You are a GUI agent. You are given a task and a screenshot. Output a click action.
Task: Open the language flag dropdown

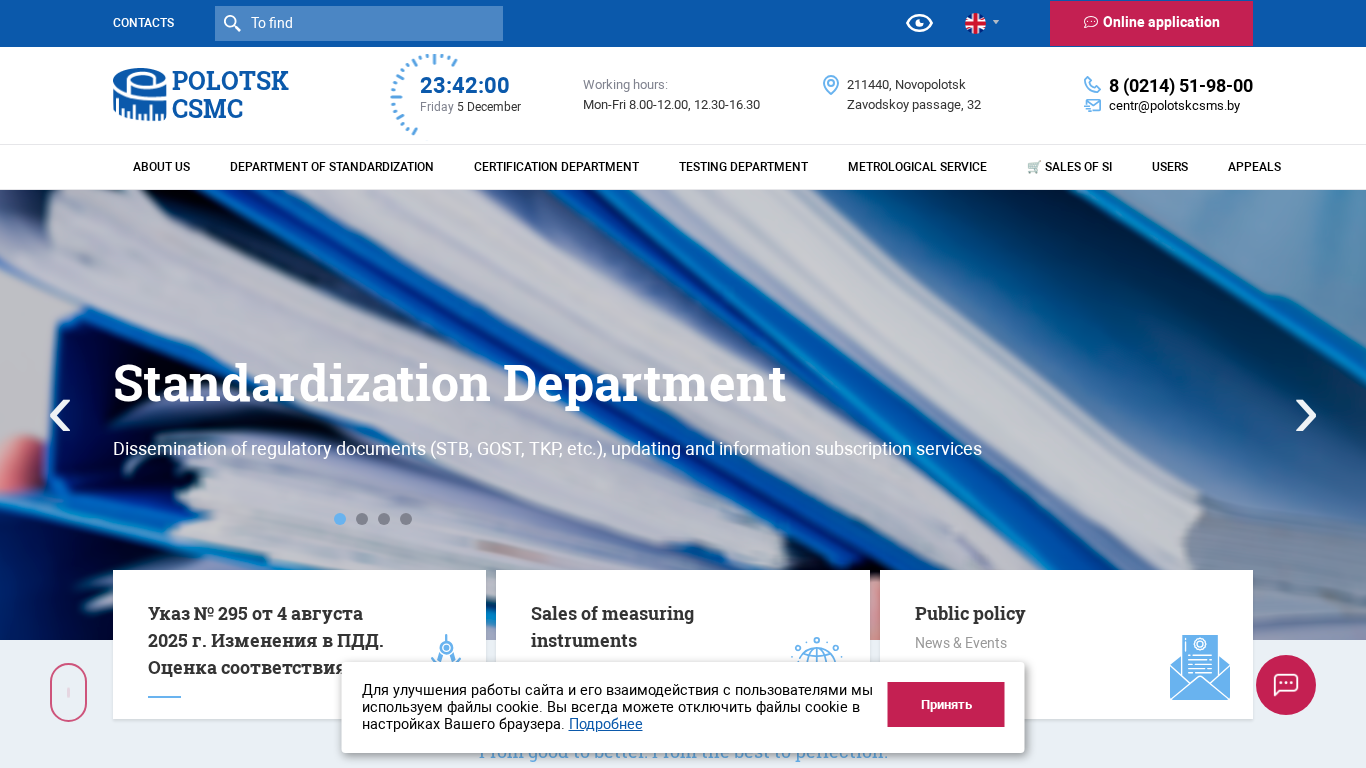point(982,23)
